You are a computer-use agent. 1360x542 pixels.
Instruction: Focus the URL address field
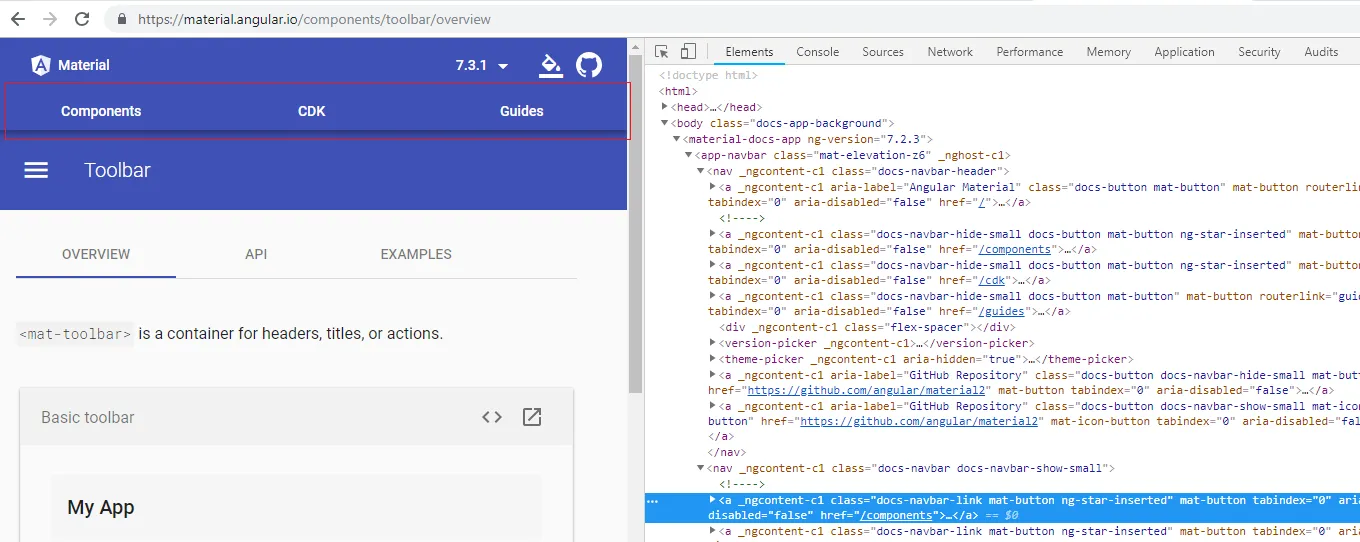tap(314, 19)
